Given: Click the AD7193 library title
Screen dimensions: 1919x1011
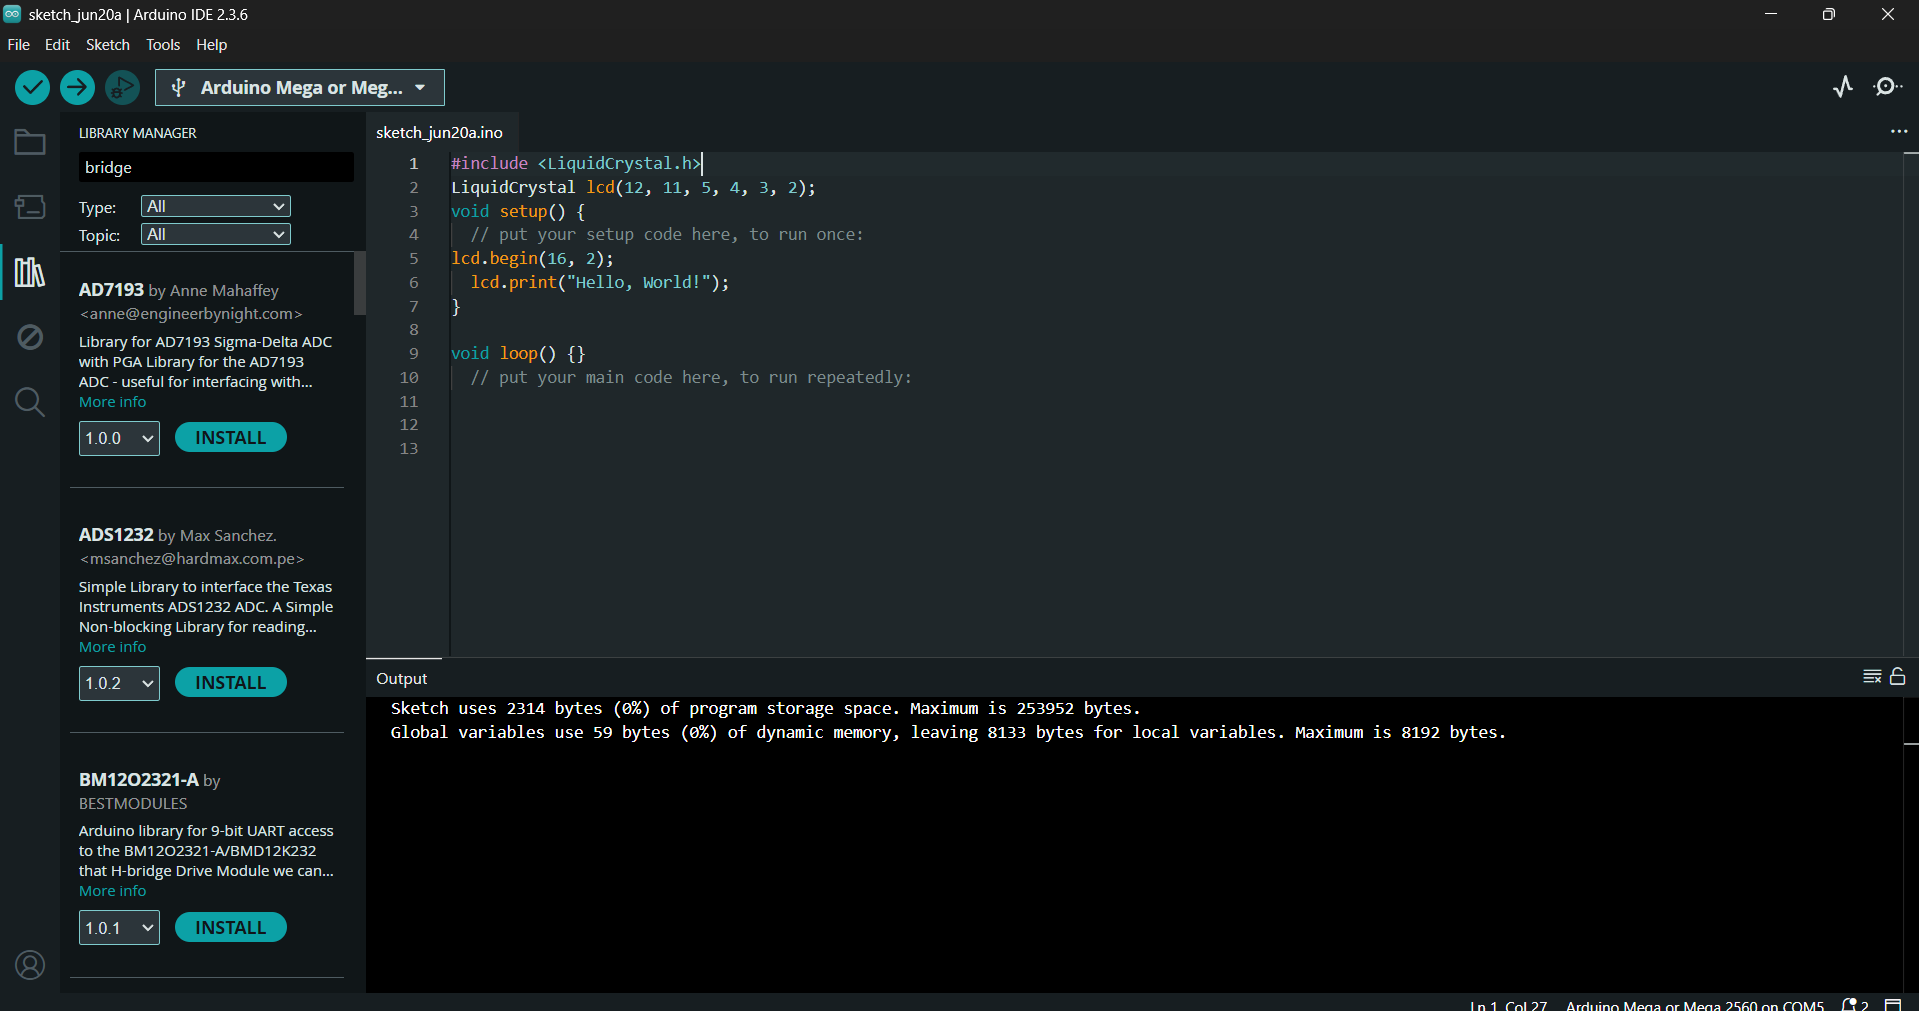Looking at the screenshot, I should pos(111,290).
